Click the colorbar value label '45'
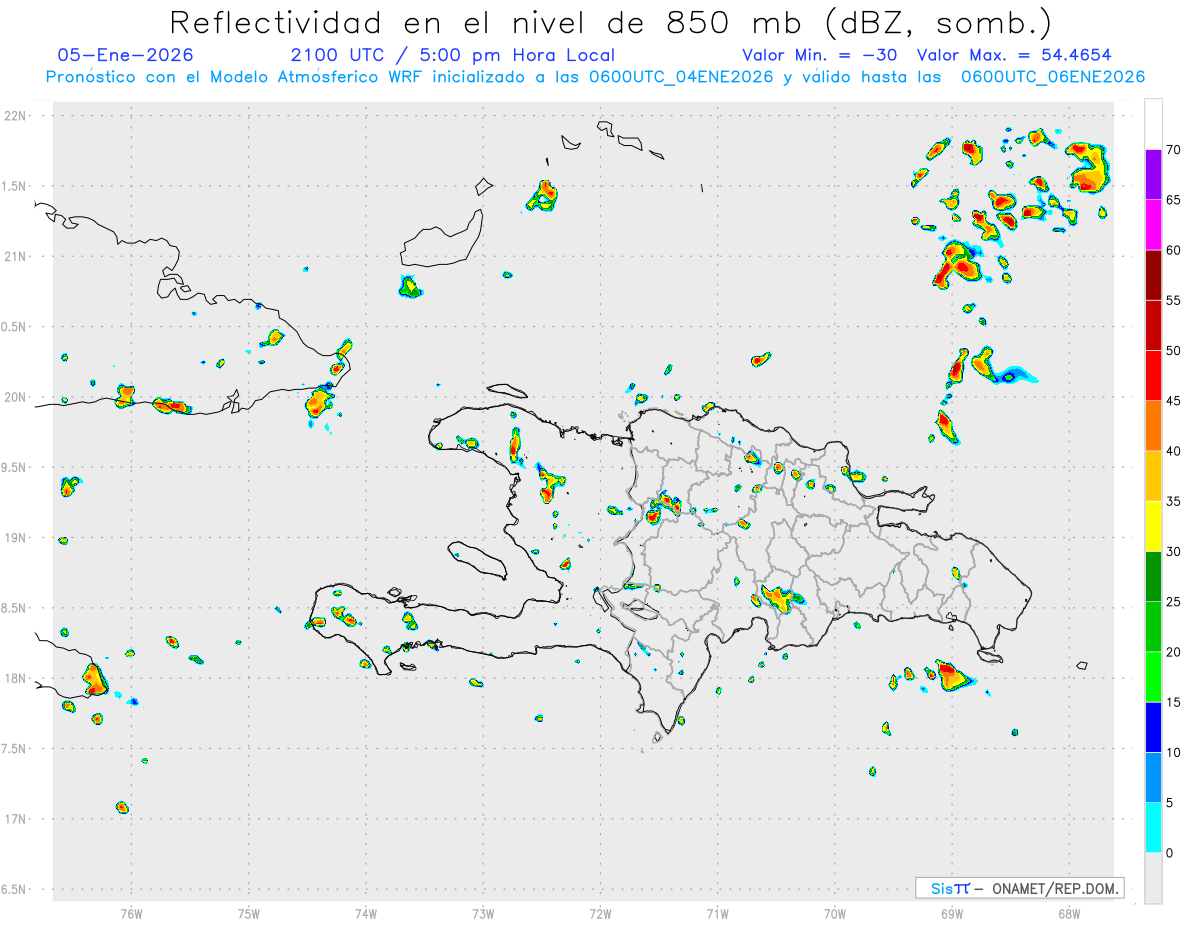The height and width of the screenshot is (927, 1200). pyautogui.click(x=1175, y=401)
